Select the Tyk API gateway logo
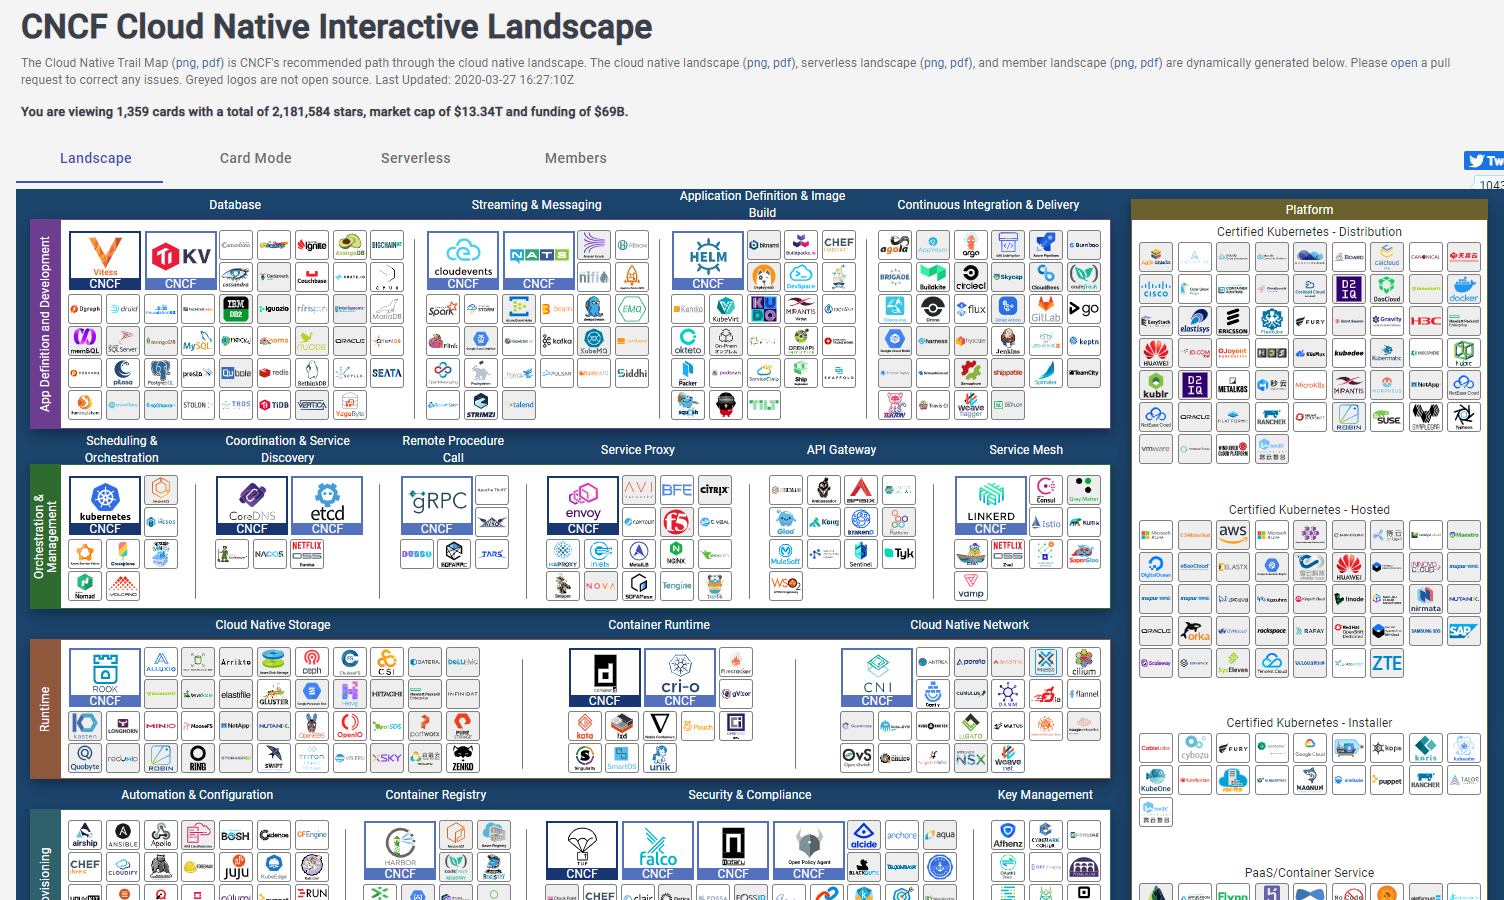 (x=899, y=553)
